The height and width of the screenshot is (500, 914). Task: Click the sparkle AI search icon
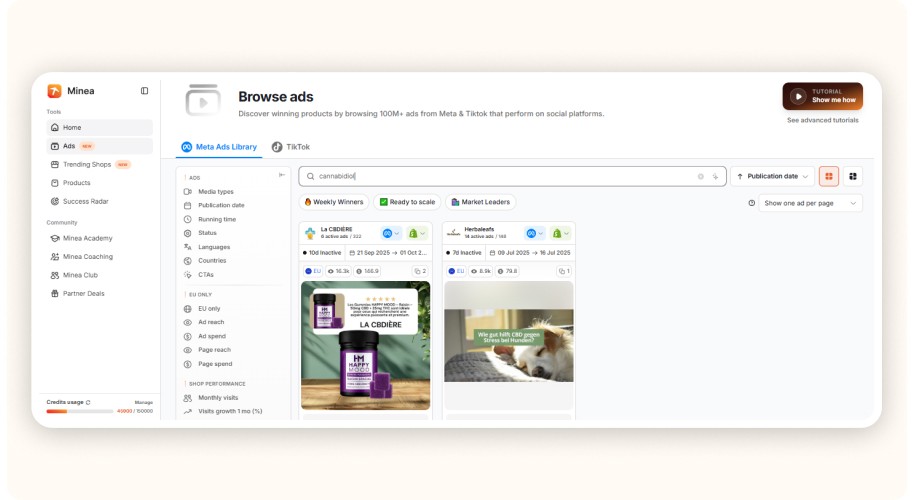(715, 176)
